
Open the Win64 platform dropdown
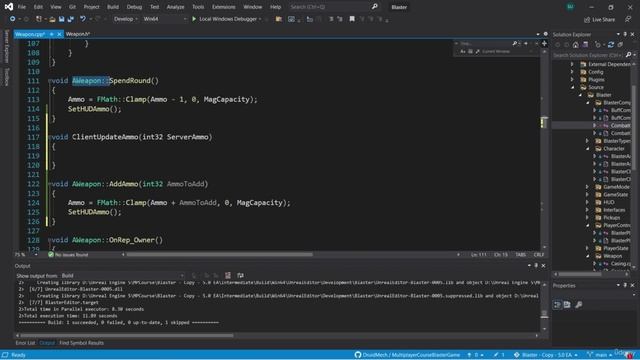click(164, 19)
